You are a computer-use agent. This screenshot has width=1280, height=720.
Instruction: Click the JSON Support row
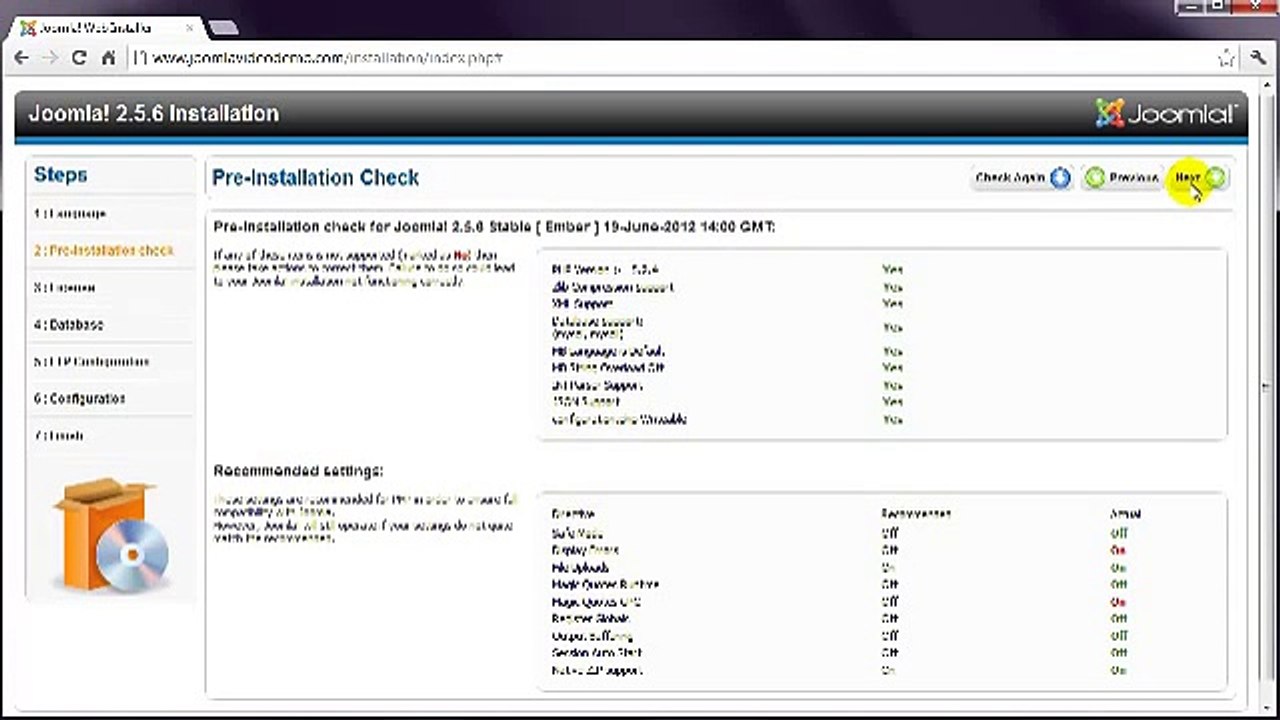585,402
